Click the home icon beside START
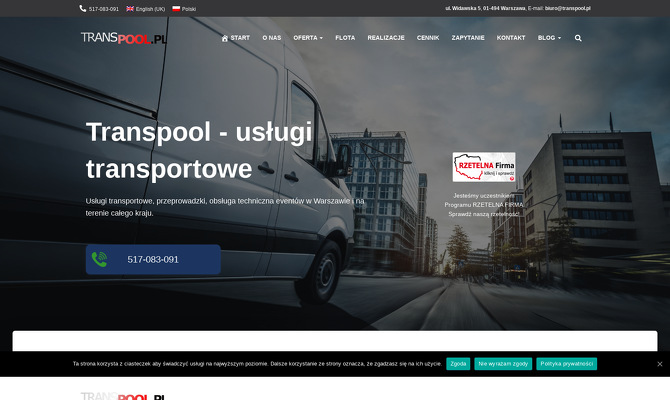This screenshot has width=670, height=400. pos(225,38)
